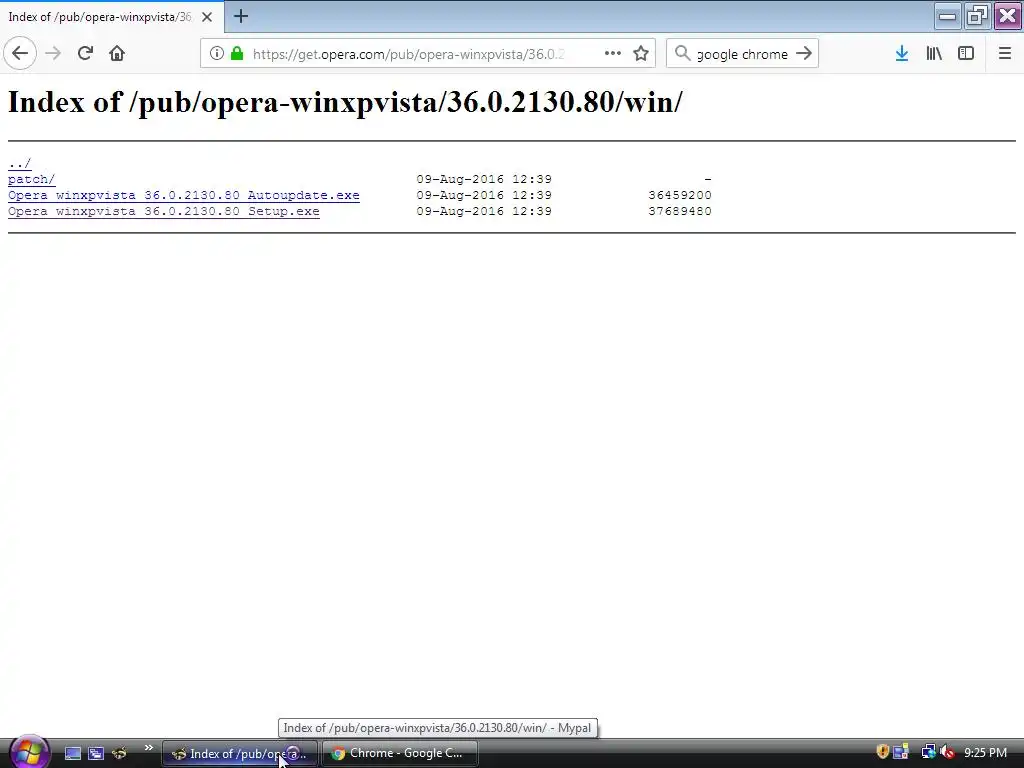The image size is (1024, 768).
Task: Click the google chrome search field
Action: [x=742, y=54]
